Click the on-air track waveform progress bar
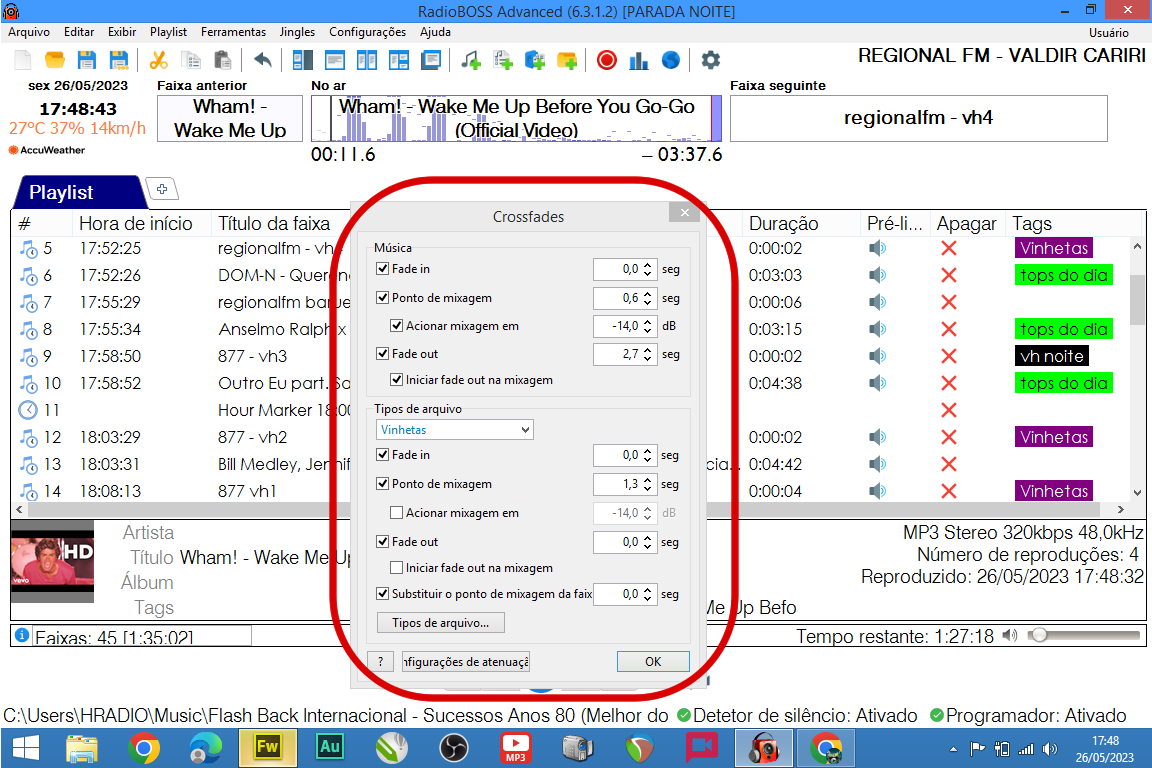The height and width of the screenshot is (768, 1152). [516, 118]
